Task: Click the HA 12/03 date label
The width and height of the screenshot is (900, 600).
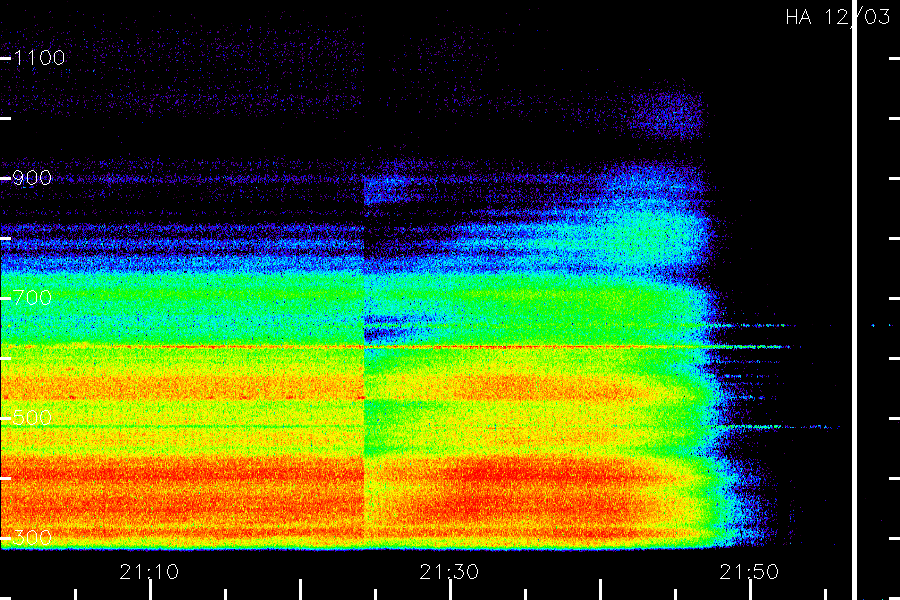Action: [x=837, y=17]
